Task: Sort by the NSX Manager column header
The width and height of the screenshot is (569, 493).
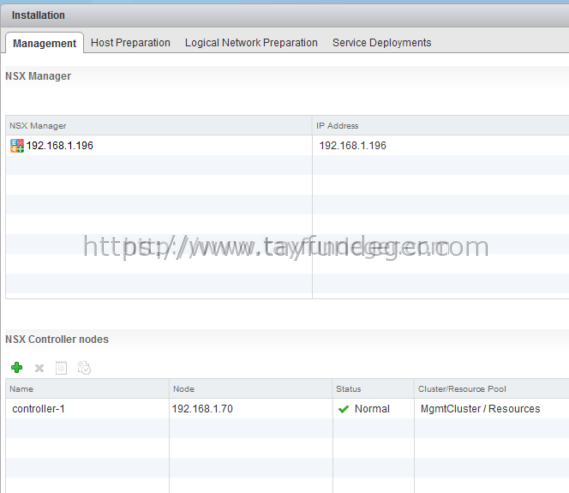Action: point(159,126)
